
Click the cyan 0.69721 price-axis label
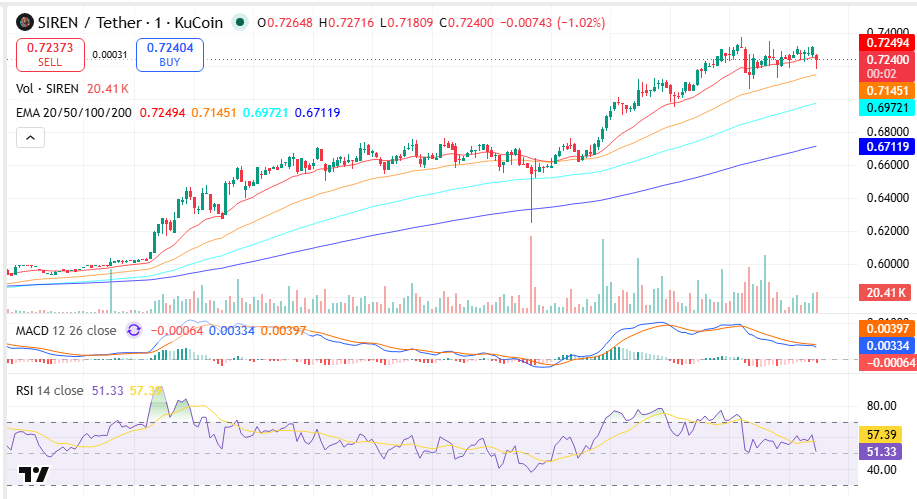point(887,108)
